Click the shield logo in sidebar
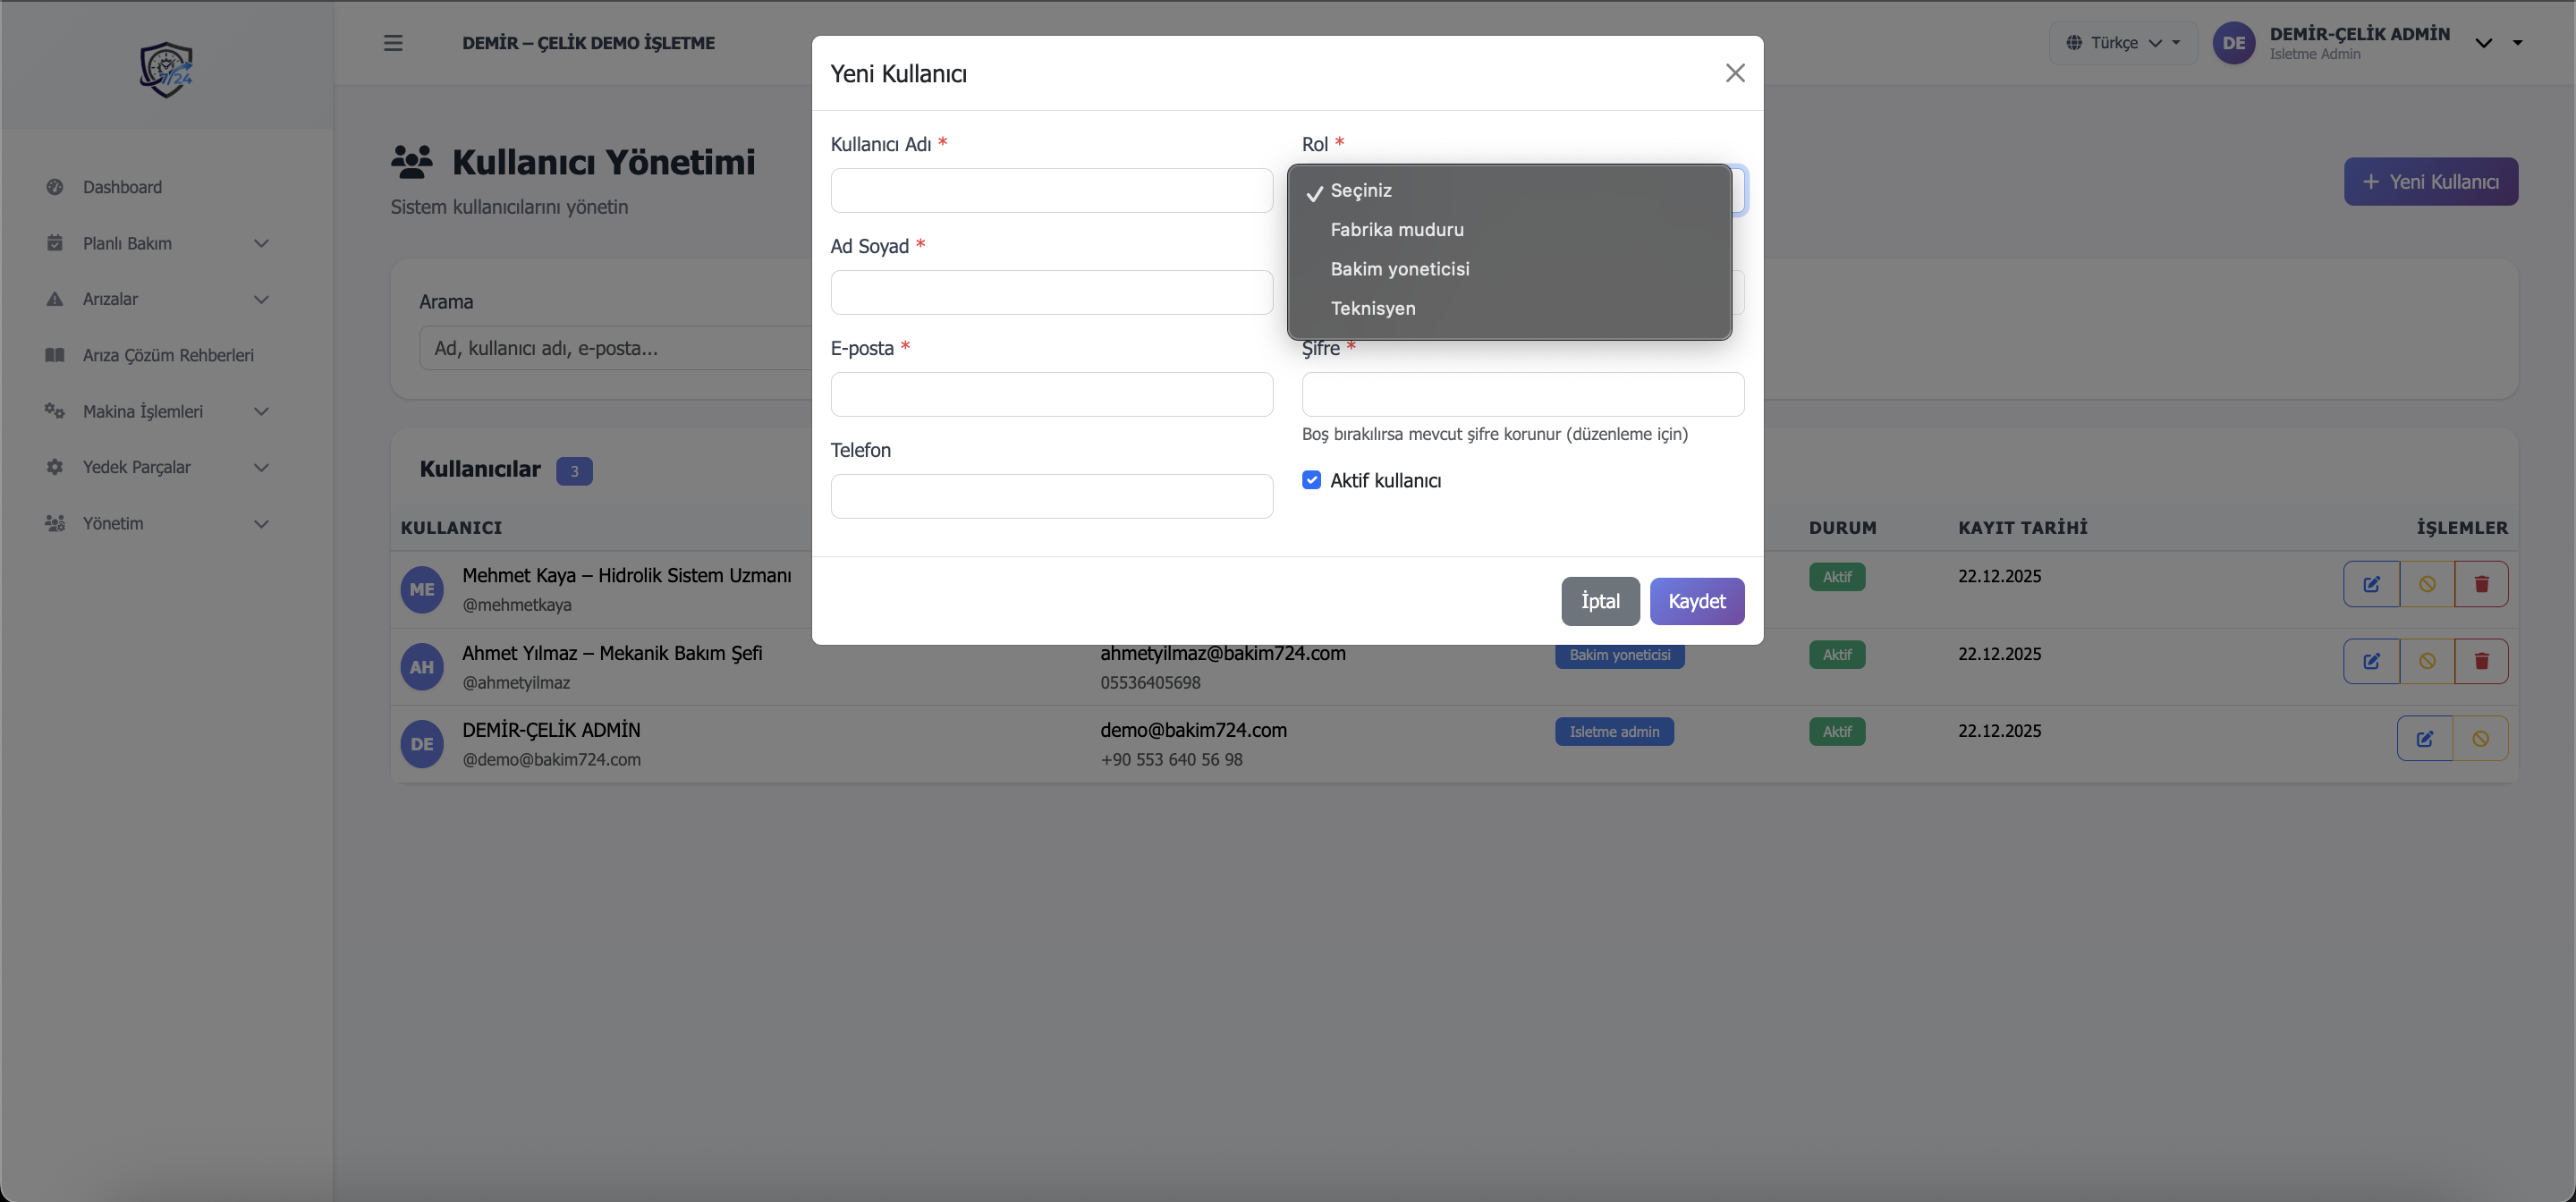2576x1202 pixels. [166, 69]
